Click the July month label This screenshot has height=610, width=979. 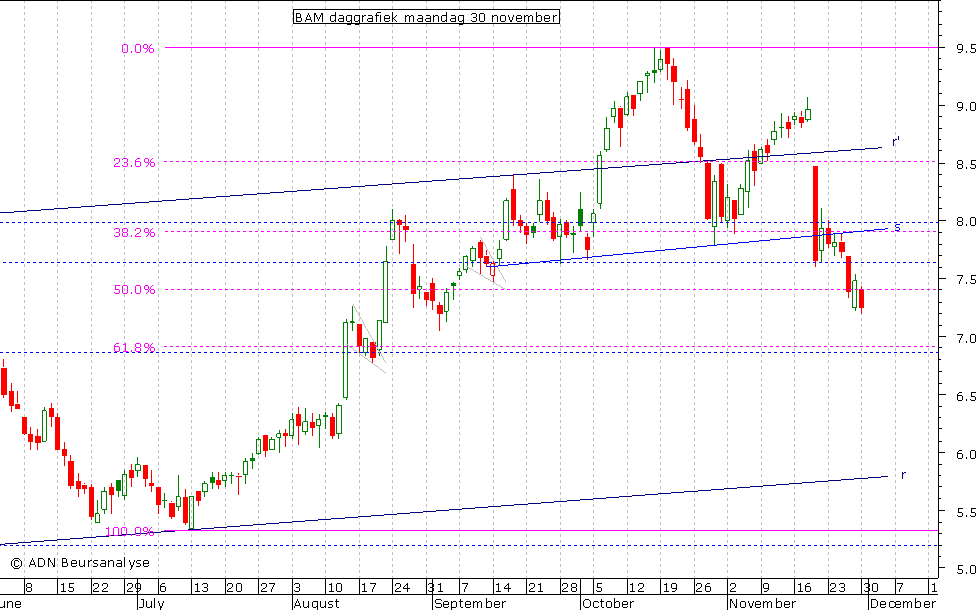coord(152,603)
